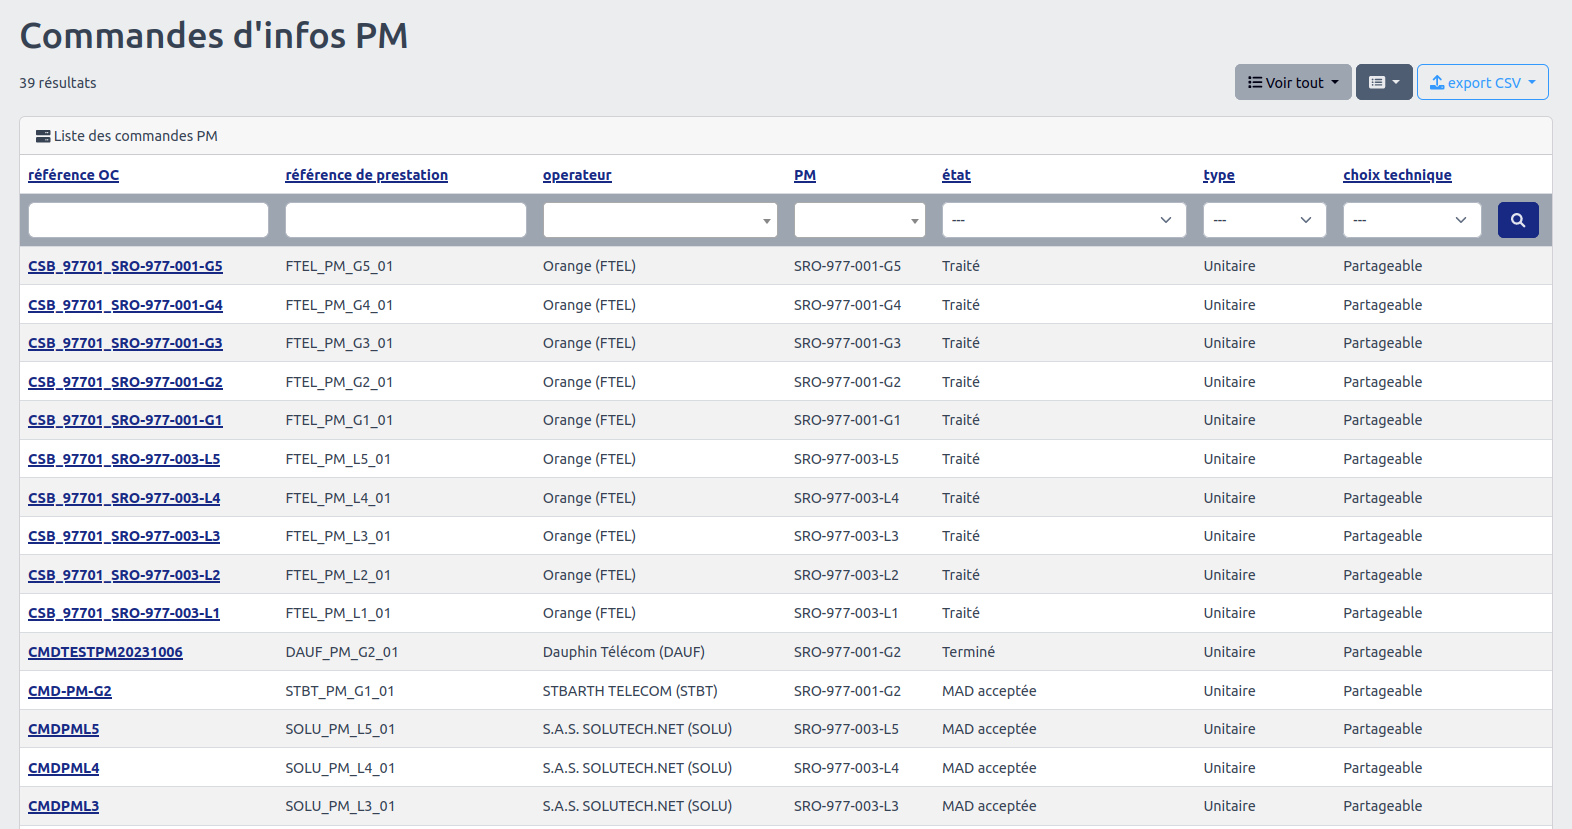Open the export CSV dropdown
Image resolution: width=1572 pixels, height=829 pixels.
[1482, 82]
